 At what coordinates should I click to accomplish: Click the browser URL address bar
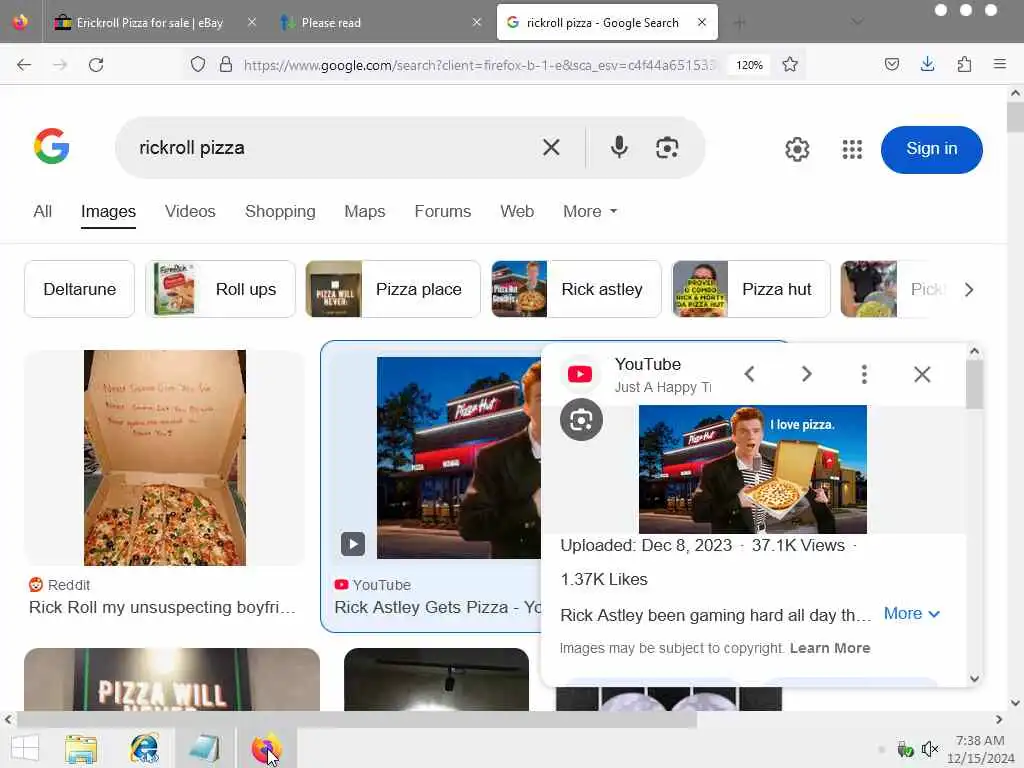click(480, 65)
